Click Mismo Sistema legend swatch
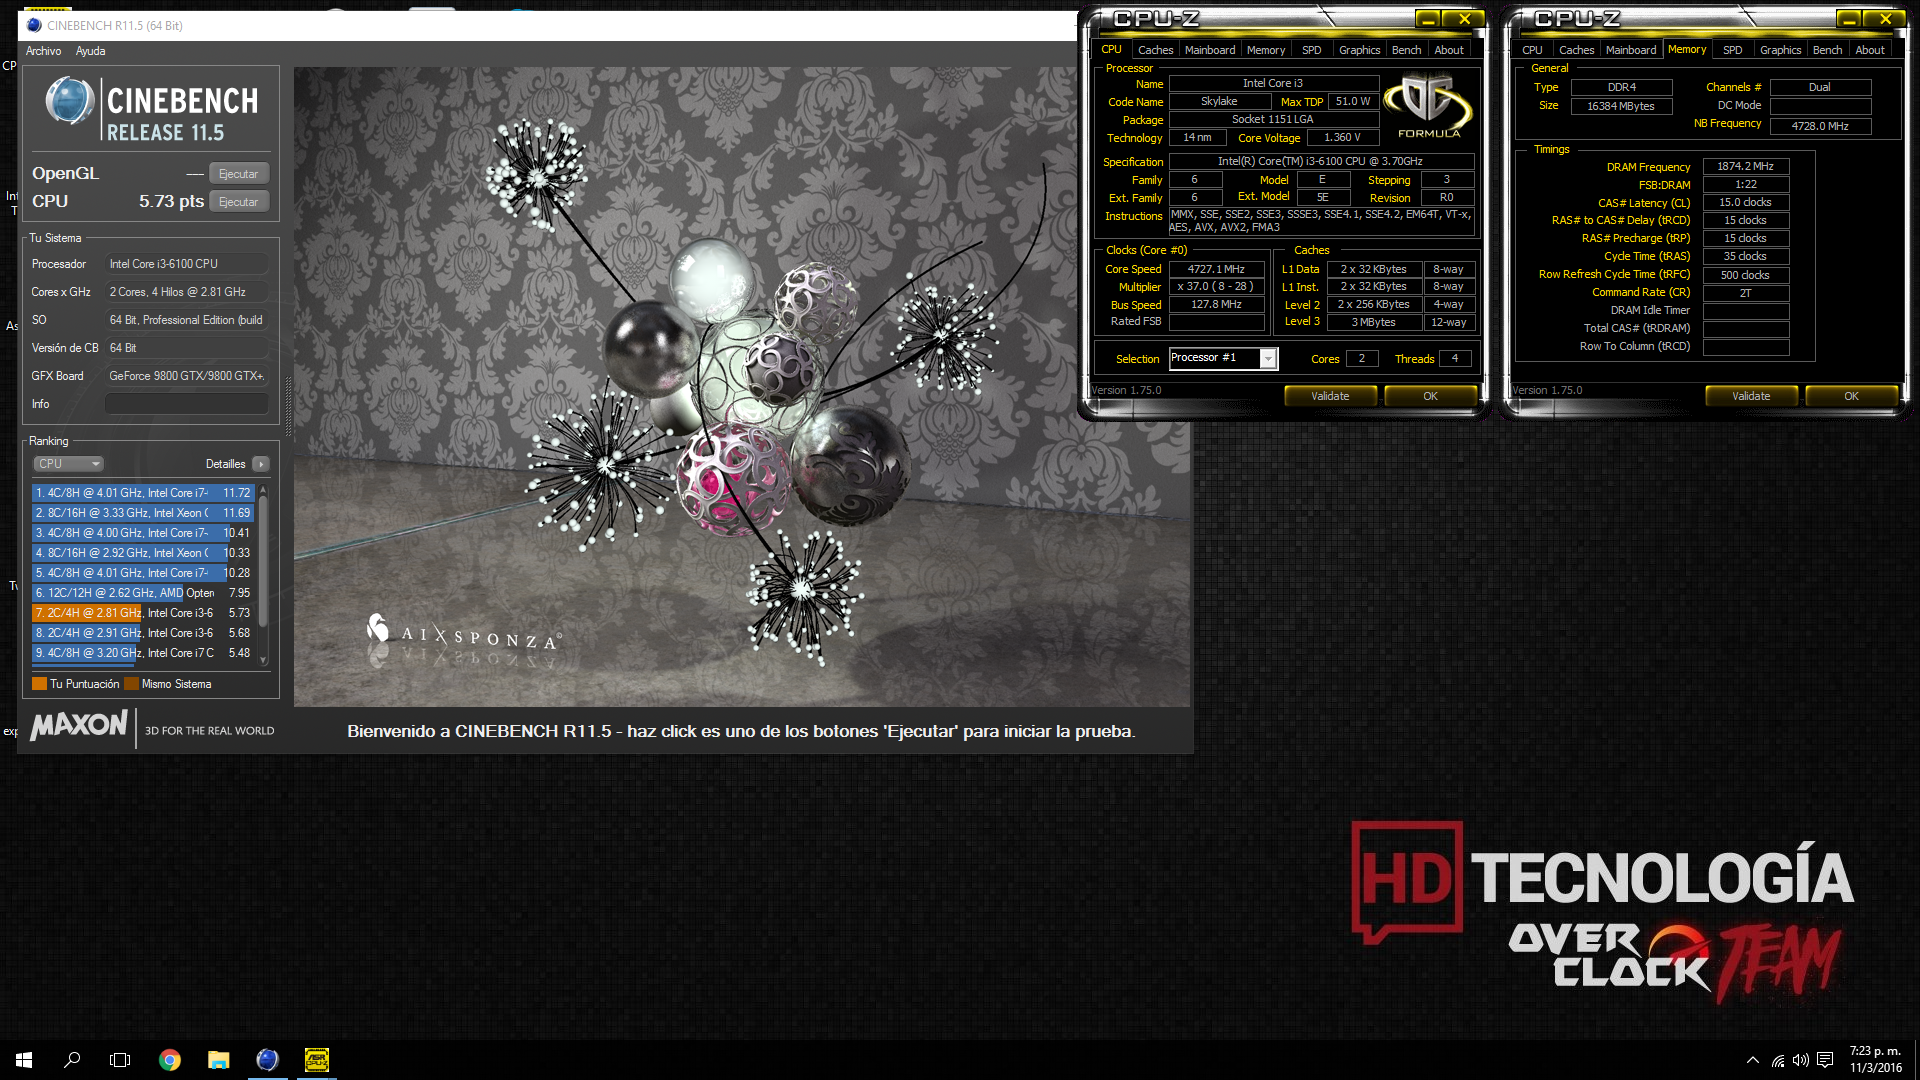 131,684
